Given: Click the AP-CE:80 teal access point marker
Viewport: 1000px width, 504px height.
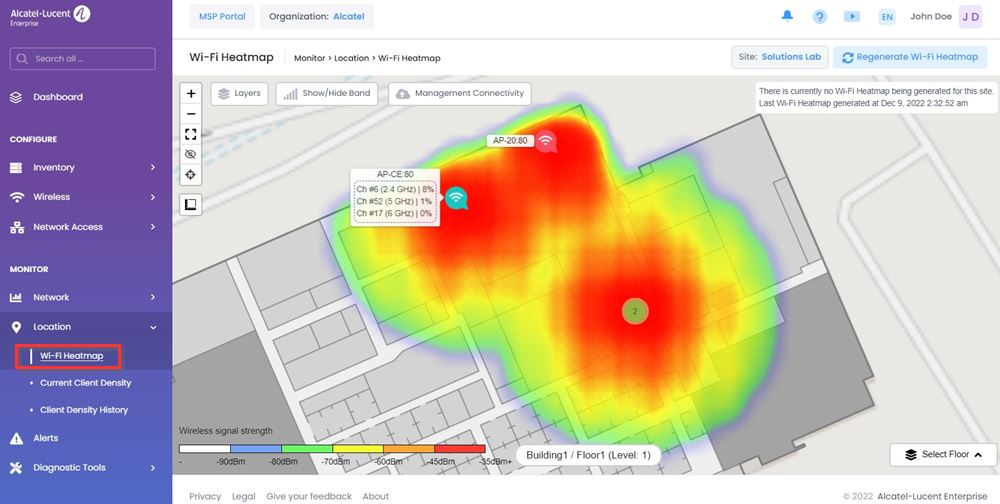Looking at the screenshot, I should (x=456, y=198).
